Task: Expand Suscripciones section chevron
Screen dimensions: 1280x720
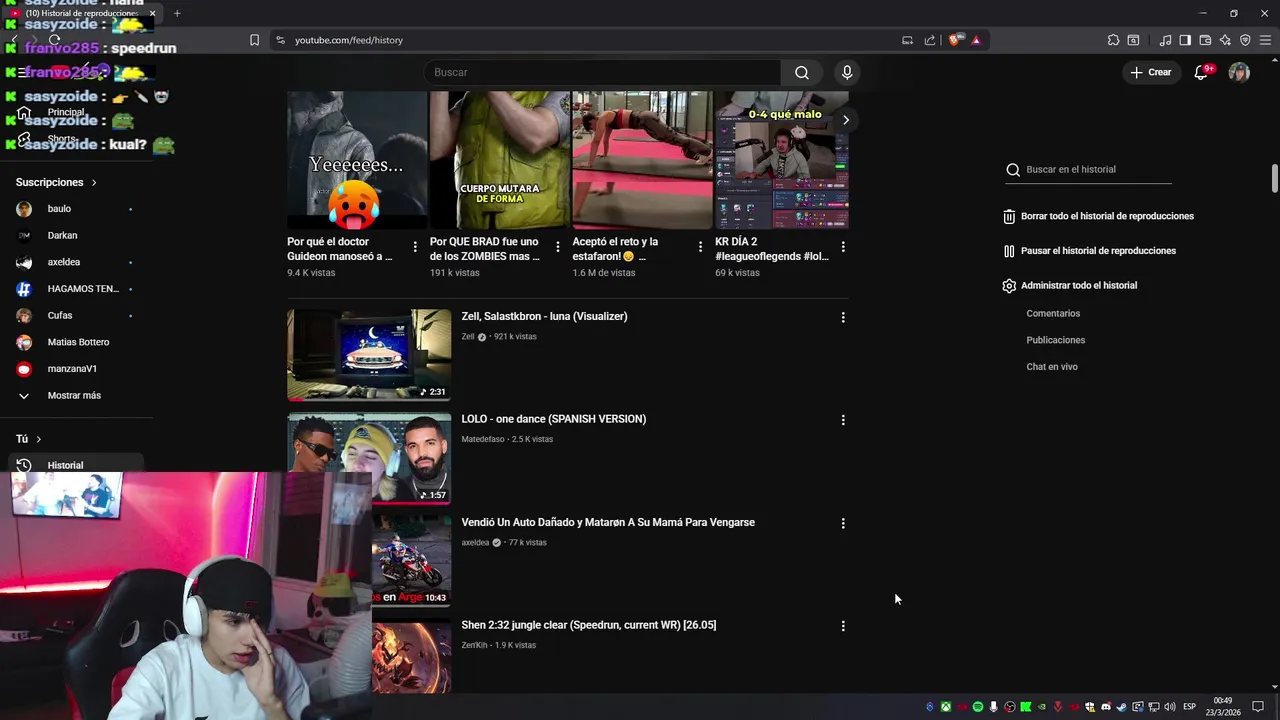Action: (94, 183)
